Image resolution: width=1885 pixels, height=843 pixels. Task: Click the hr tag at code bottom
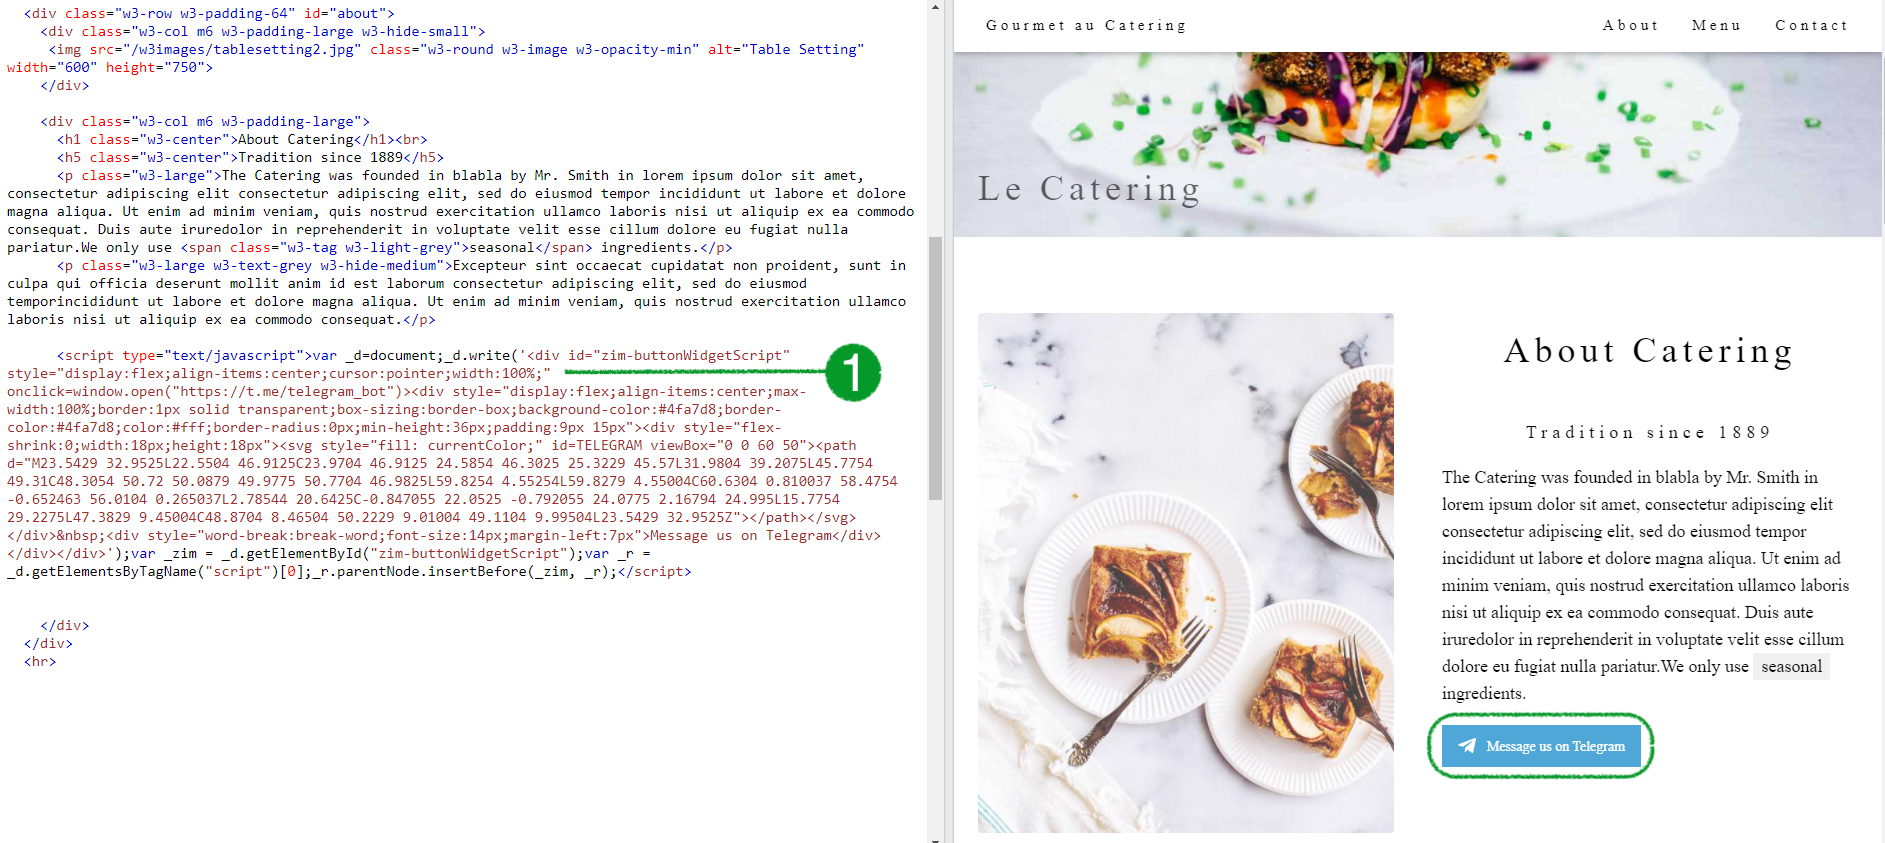[x=40, y=661]
